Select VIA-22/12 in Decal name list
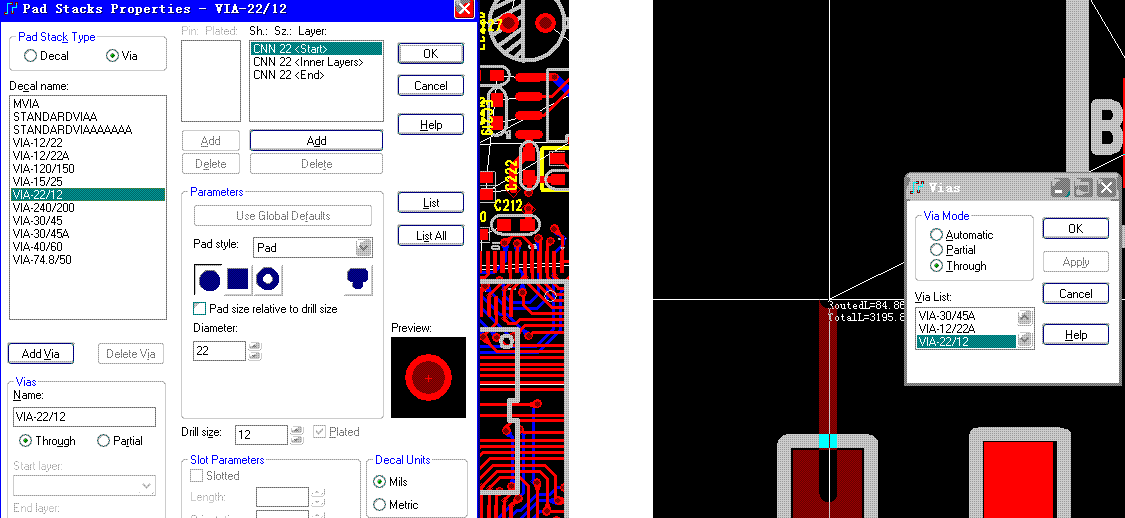 pyautogui.click(x=88, y=194)
